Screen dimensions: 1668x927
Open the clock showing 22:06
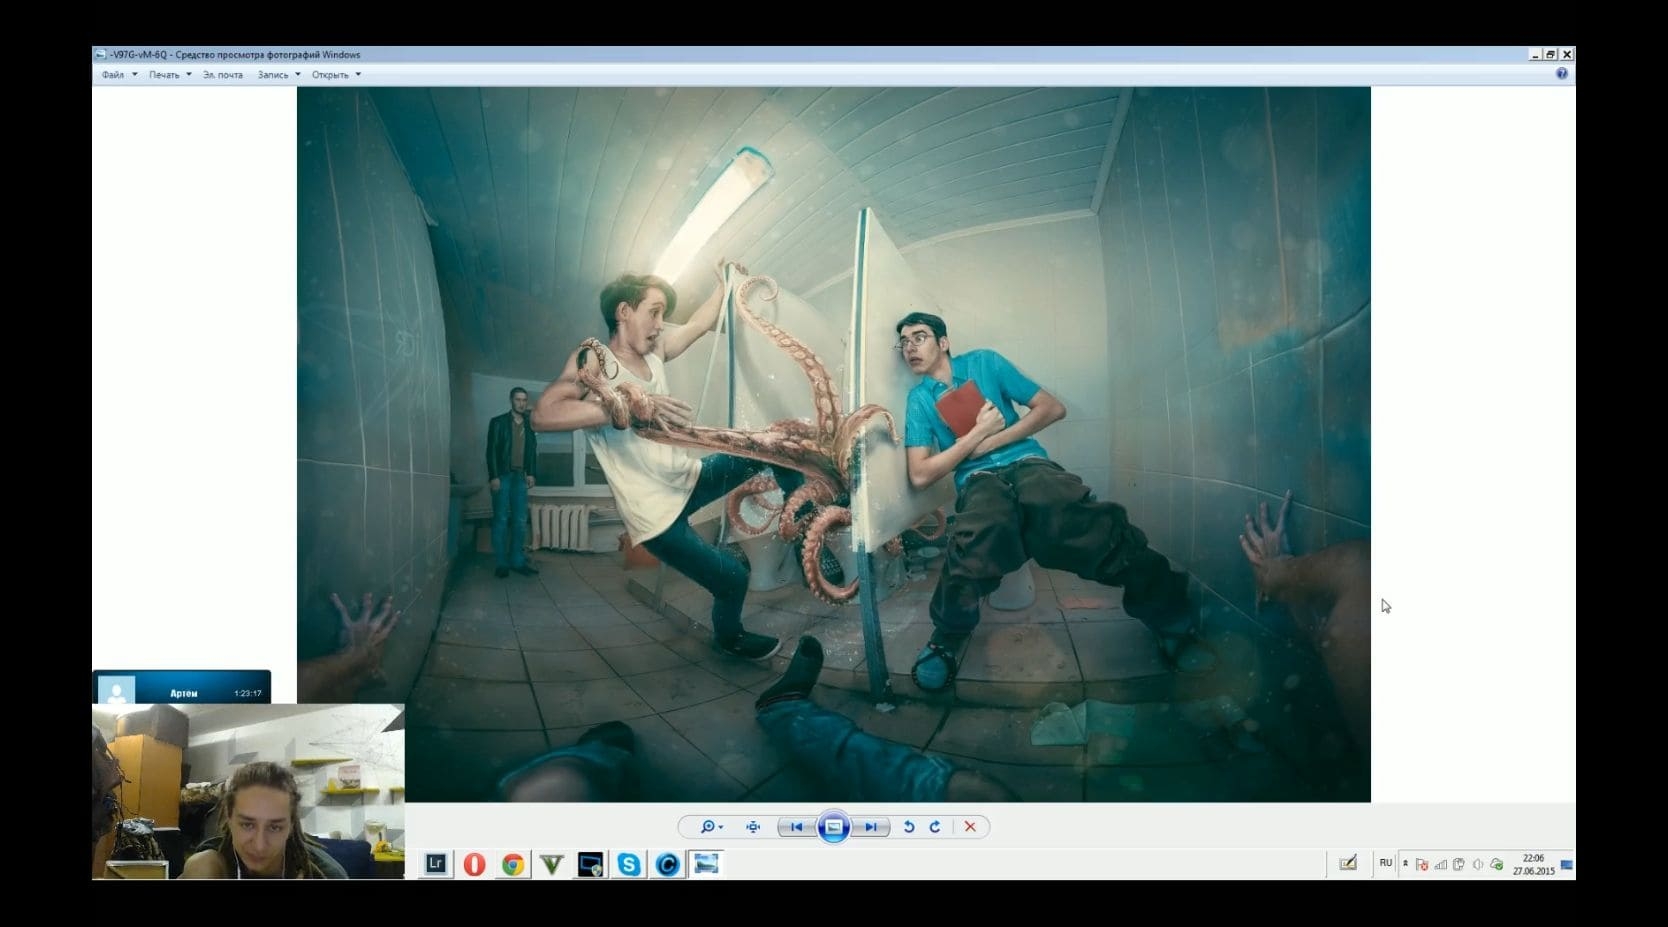[x=1534, y=865]
